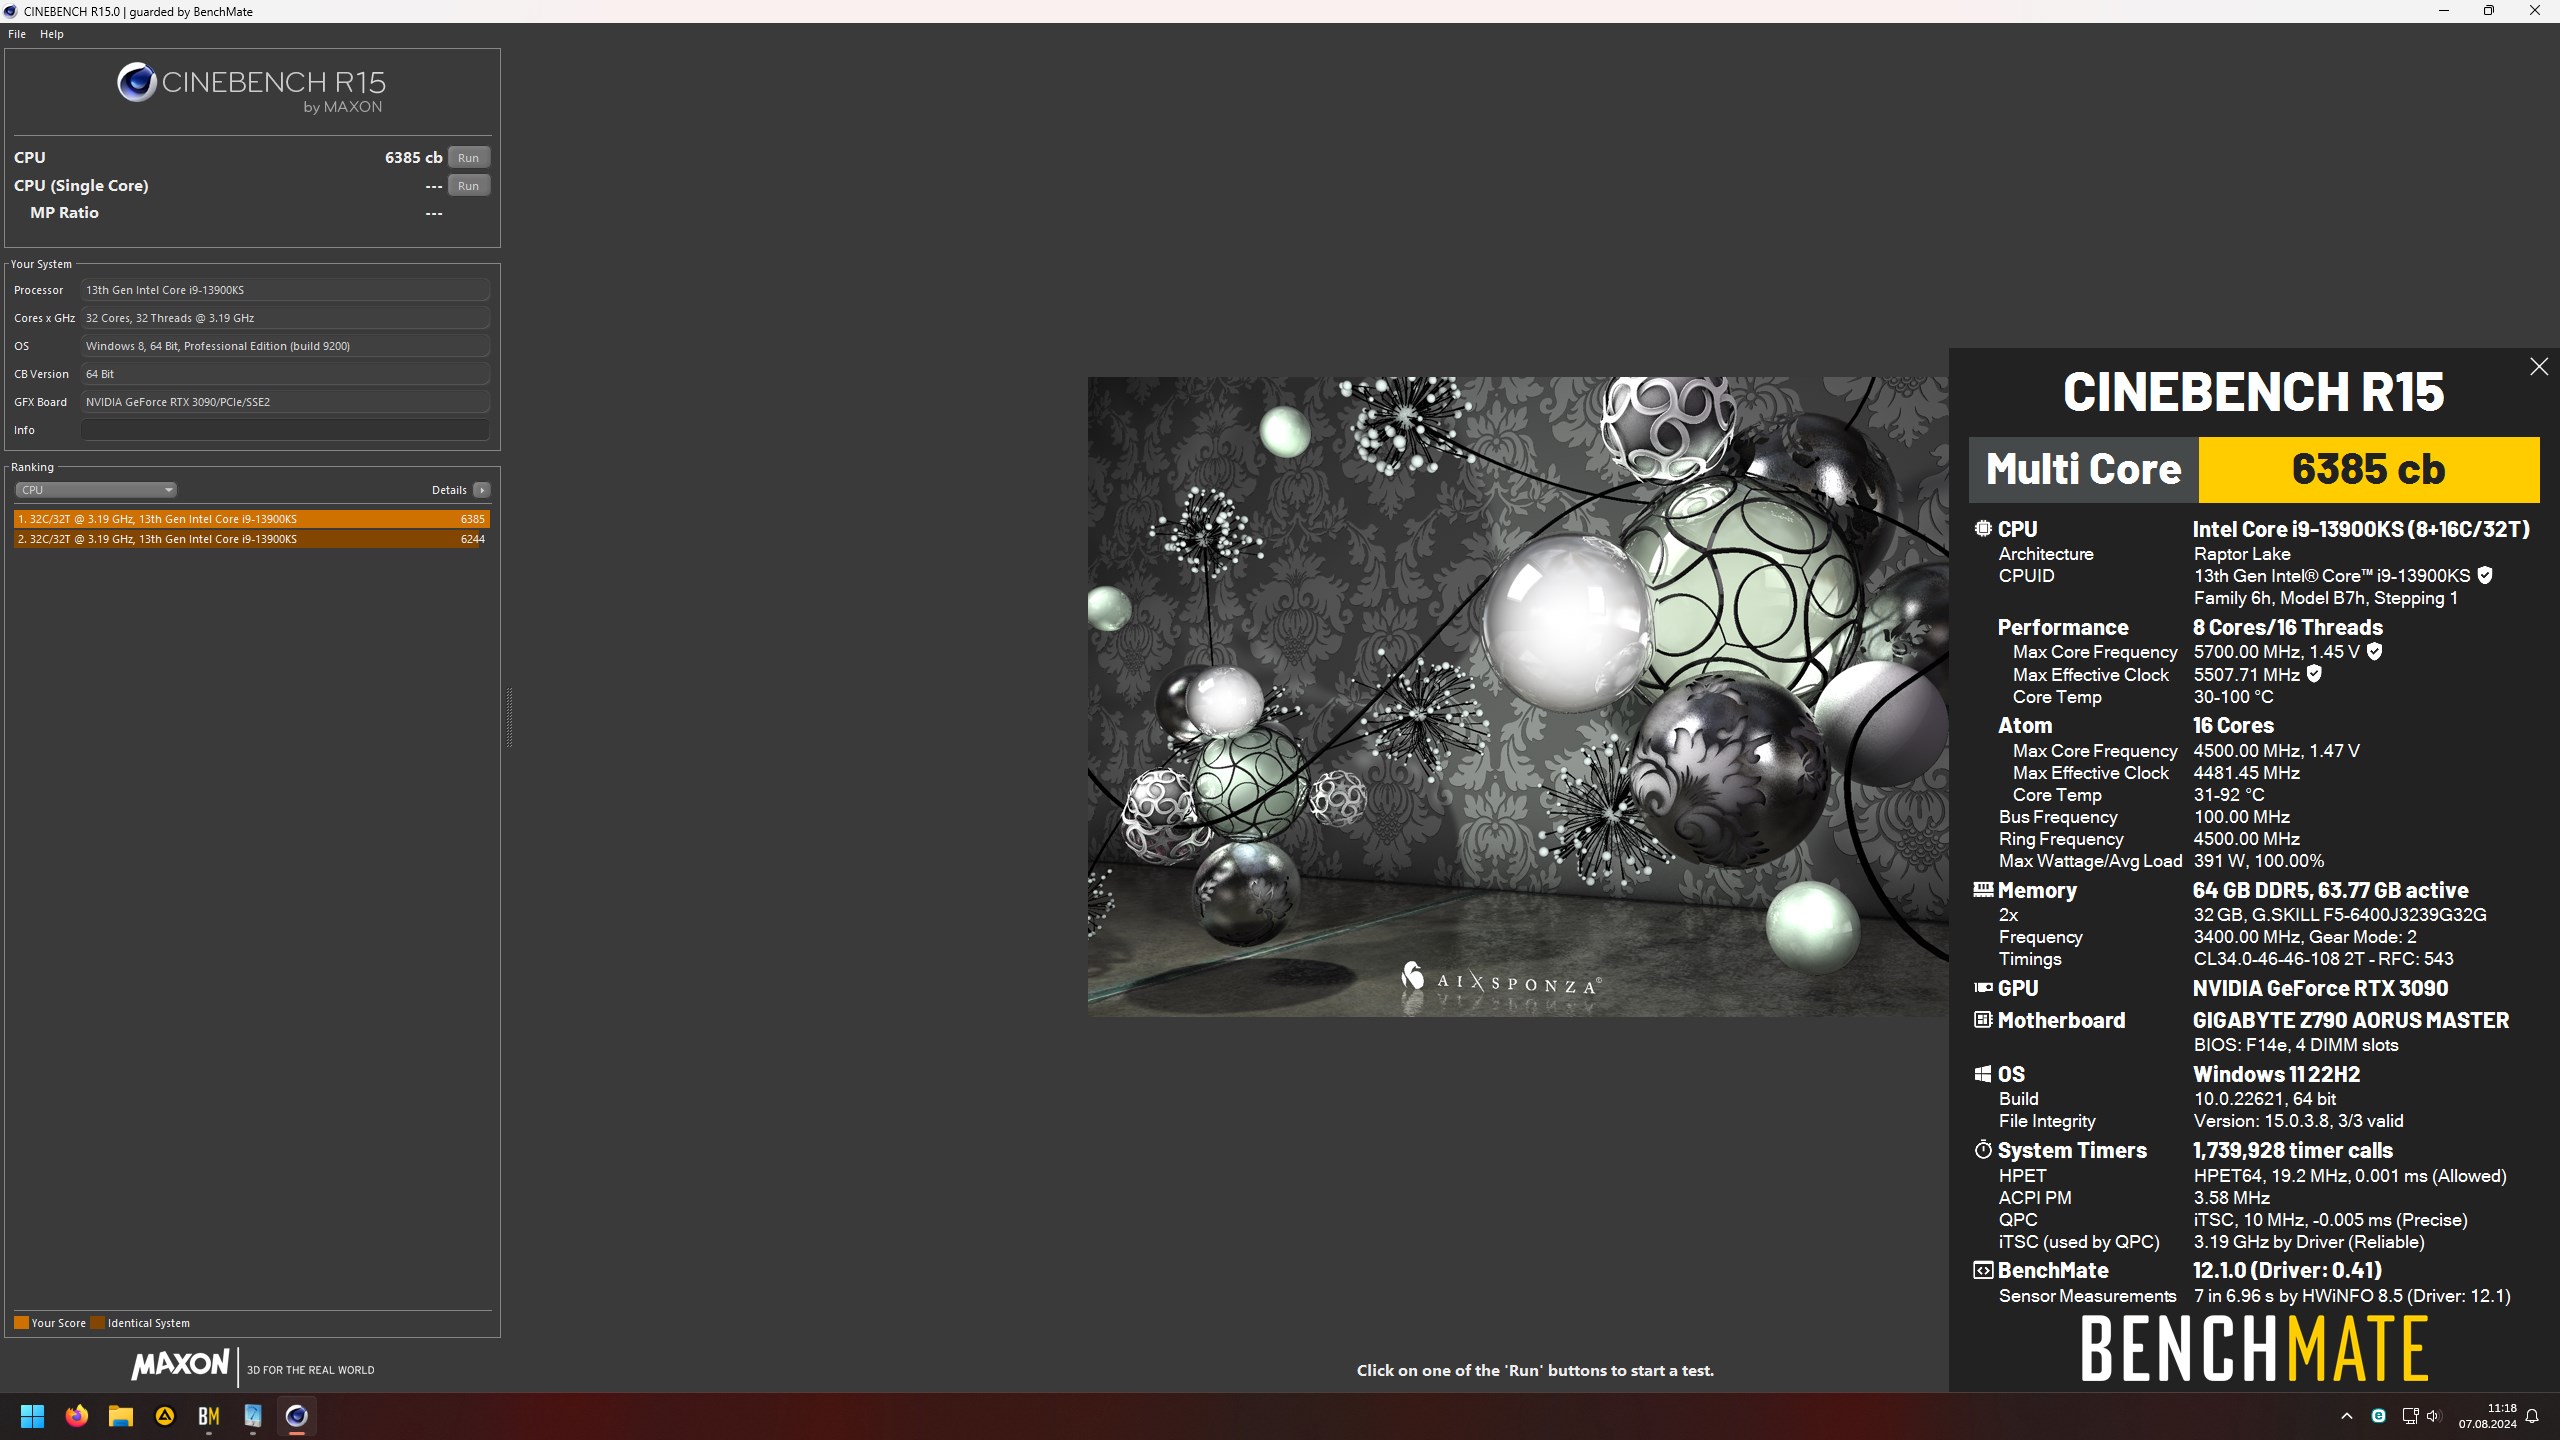Open the blue document taskbar app

point(253,1416)
